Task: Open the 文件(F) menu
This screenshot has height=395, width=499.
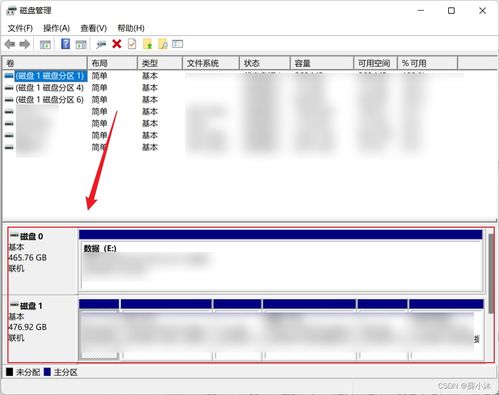Action: point(20,28)
